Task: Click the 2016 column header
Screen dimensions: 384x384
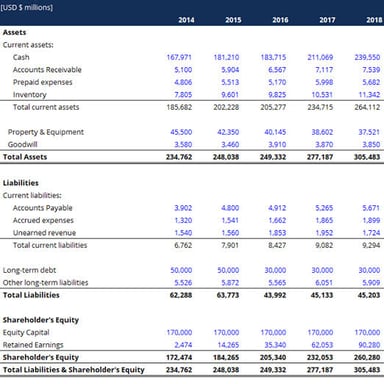Action: (280, 20)
